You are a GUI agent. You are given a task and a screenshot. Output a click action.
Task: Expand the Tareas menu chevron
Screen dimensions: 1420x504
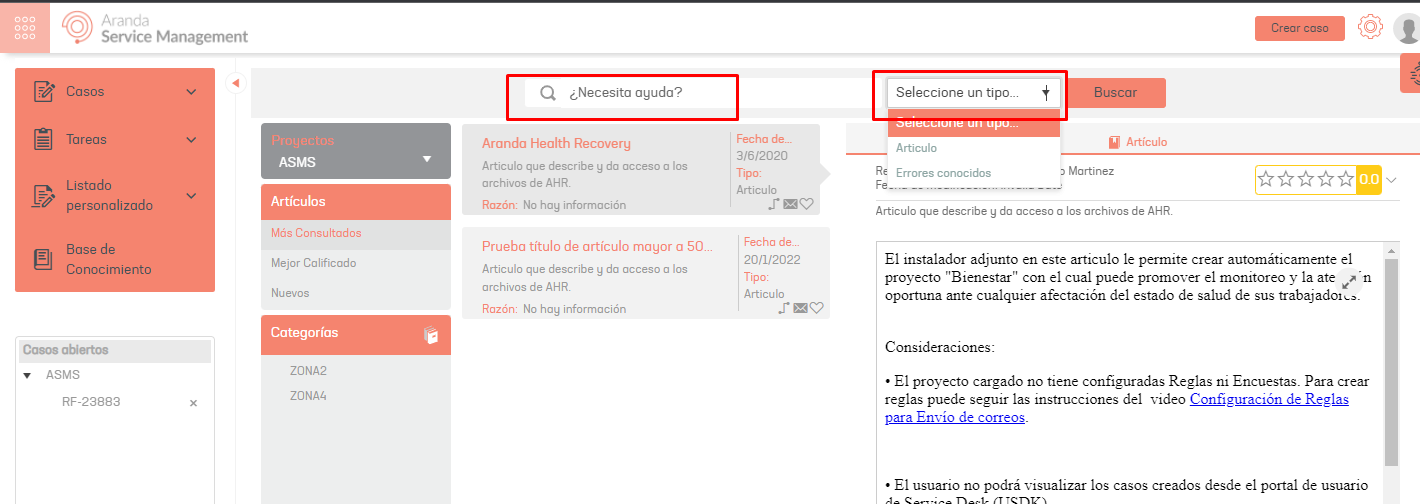click(191, 140)
